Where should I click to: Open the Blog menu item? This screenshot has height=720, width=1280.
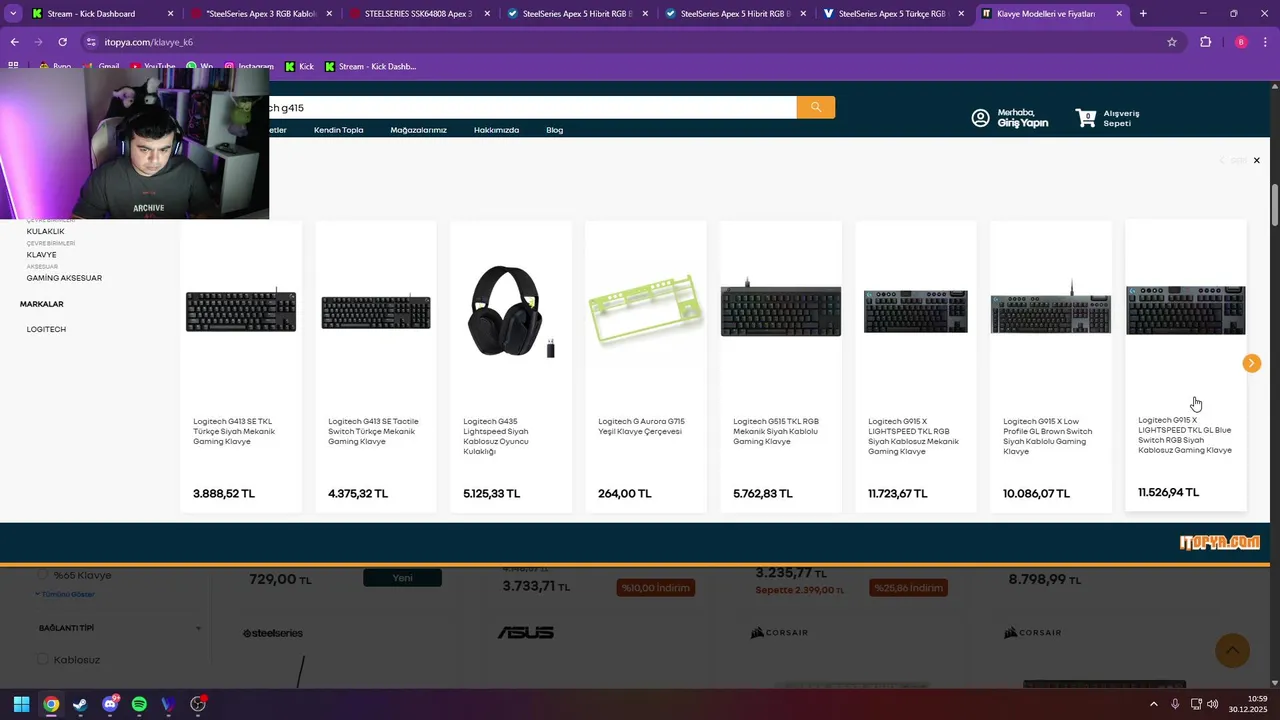[554, 130]
